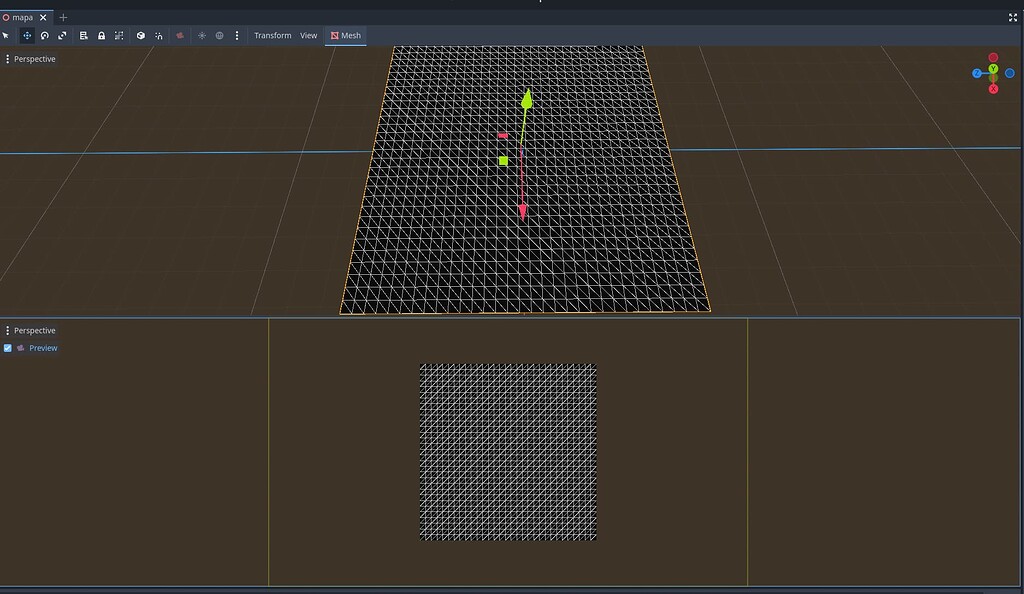Screen dimensions: 1024x594
Task: Select the Move tool in the toolbar
Action: 27,35
